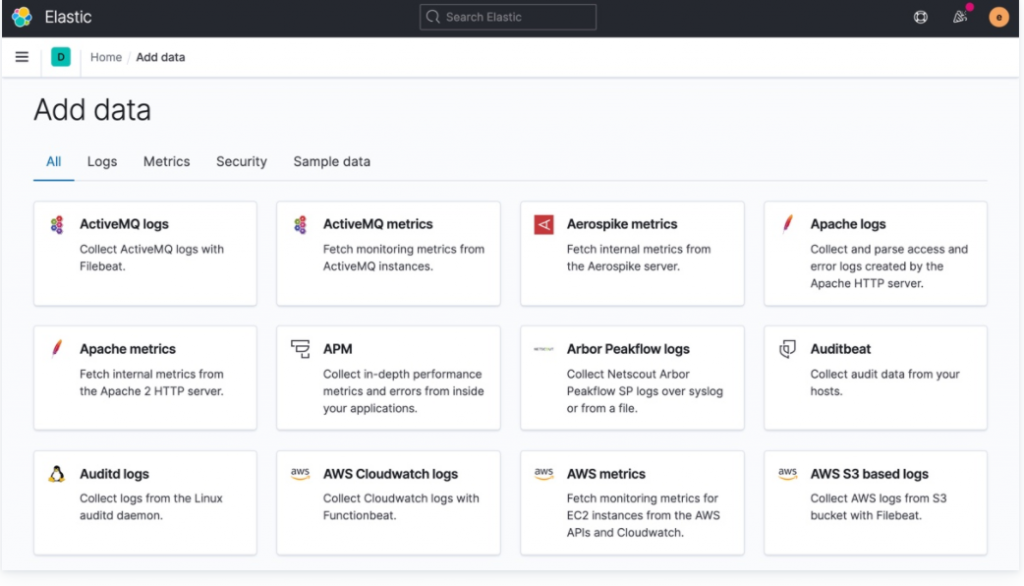Screen dimensions: 1024x586
Task: Click the search magnifier icon
Action: 432,17
